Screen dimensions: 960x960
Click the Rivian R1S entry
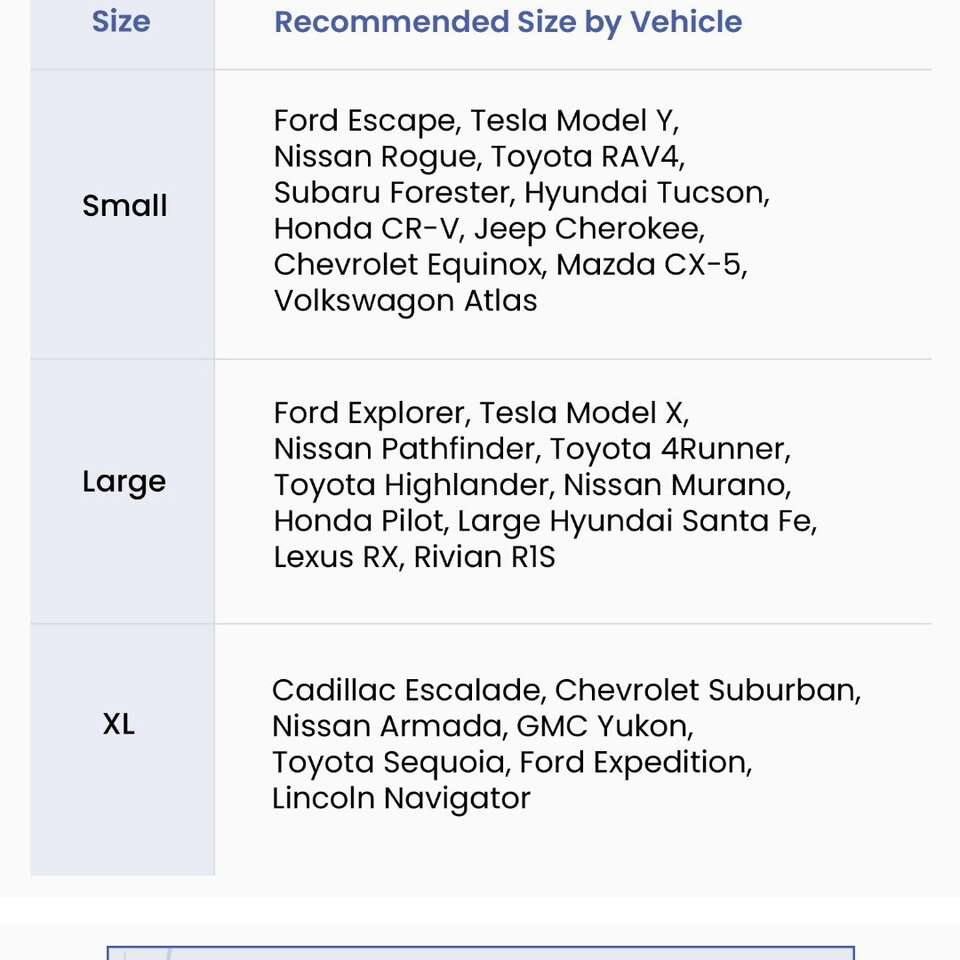point(485,557)
